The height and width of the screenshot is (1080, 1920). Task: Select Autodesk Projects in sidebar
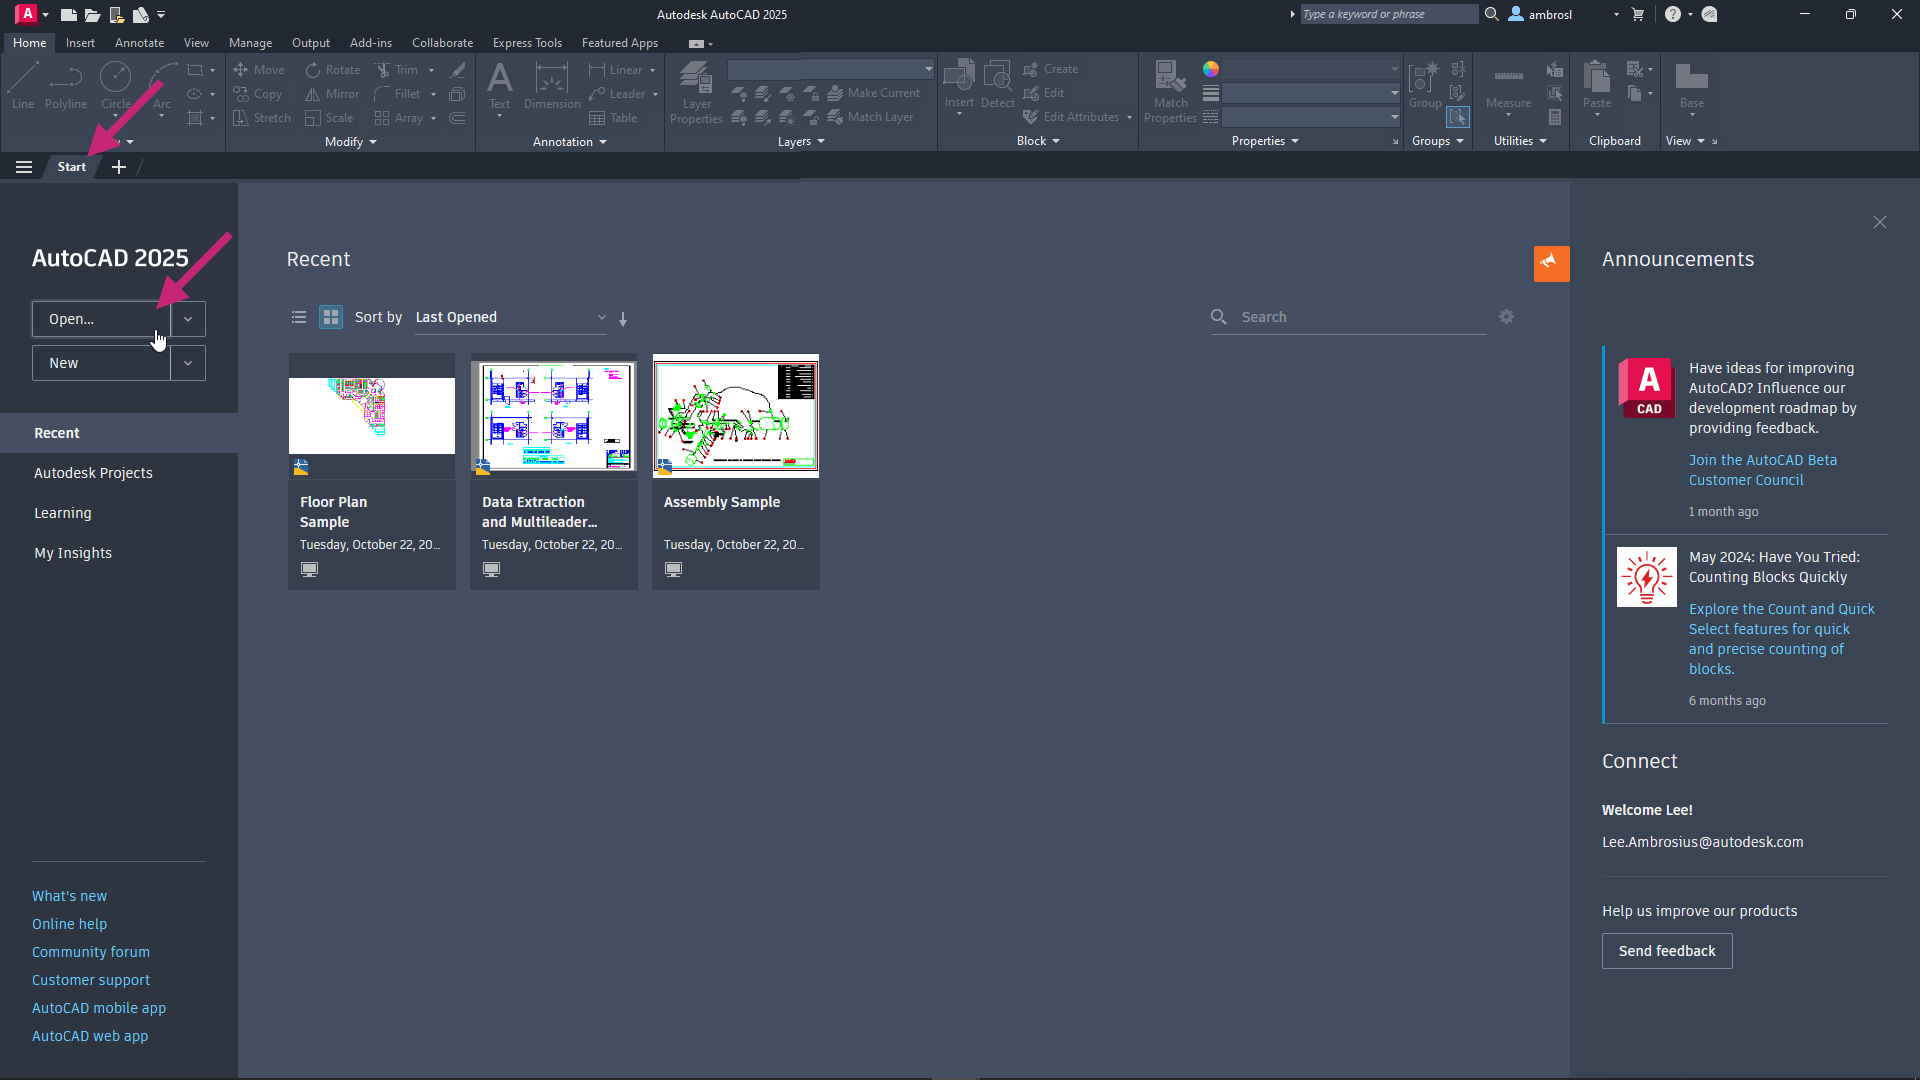tap(93, 473)
